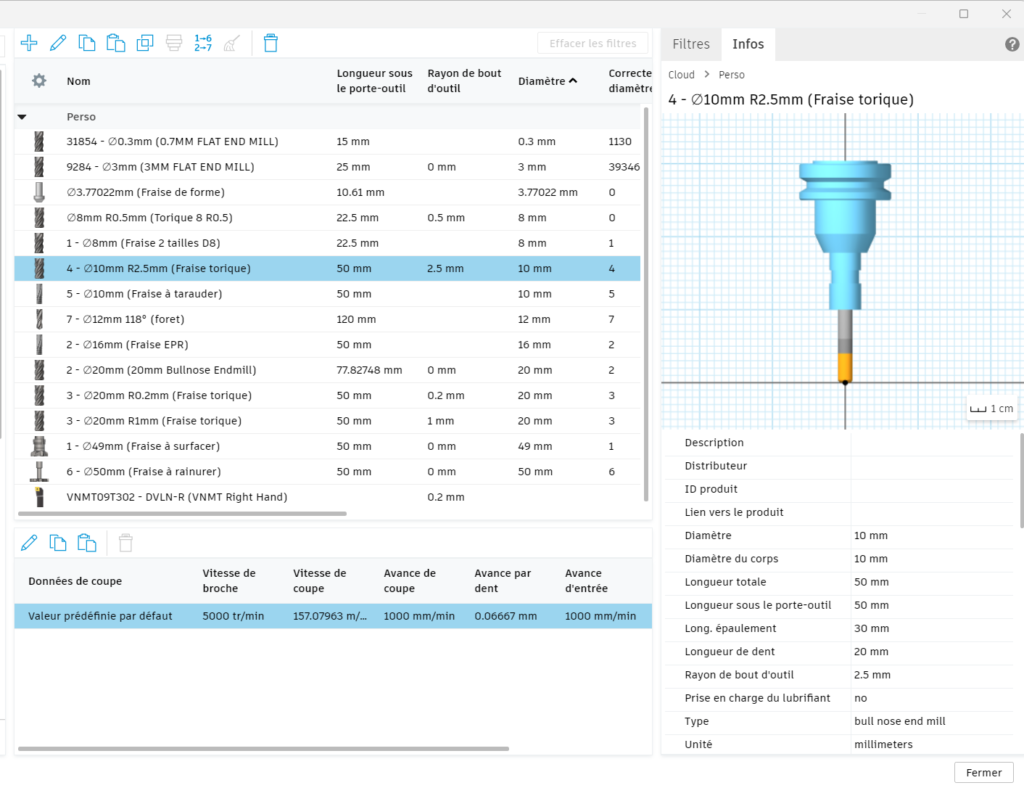Click the duplicate tool icon

point(145,42)
